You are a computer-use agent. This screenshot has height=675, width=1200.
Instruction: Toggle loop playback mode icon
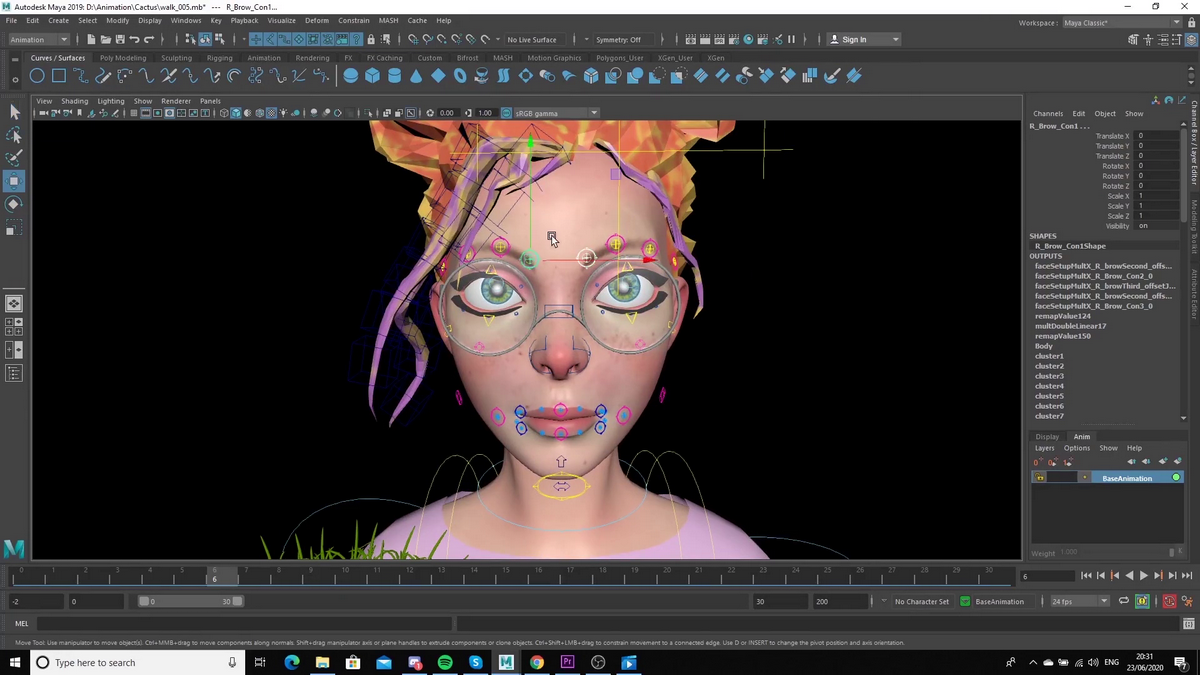(1123, 601)
